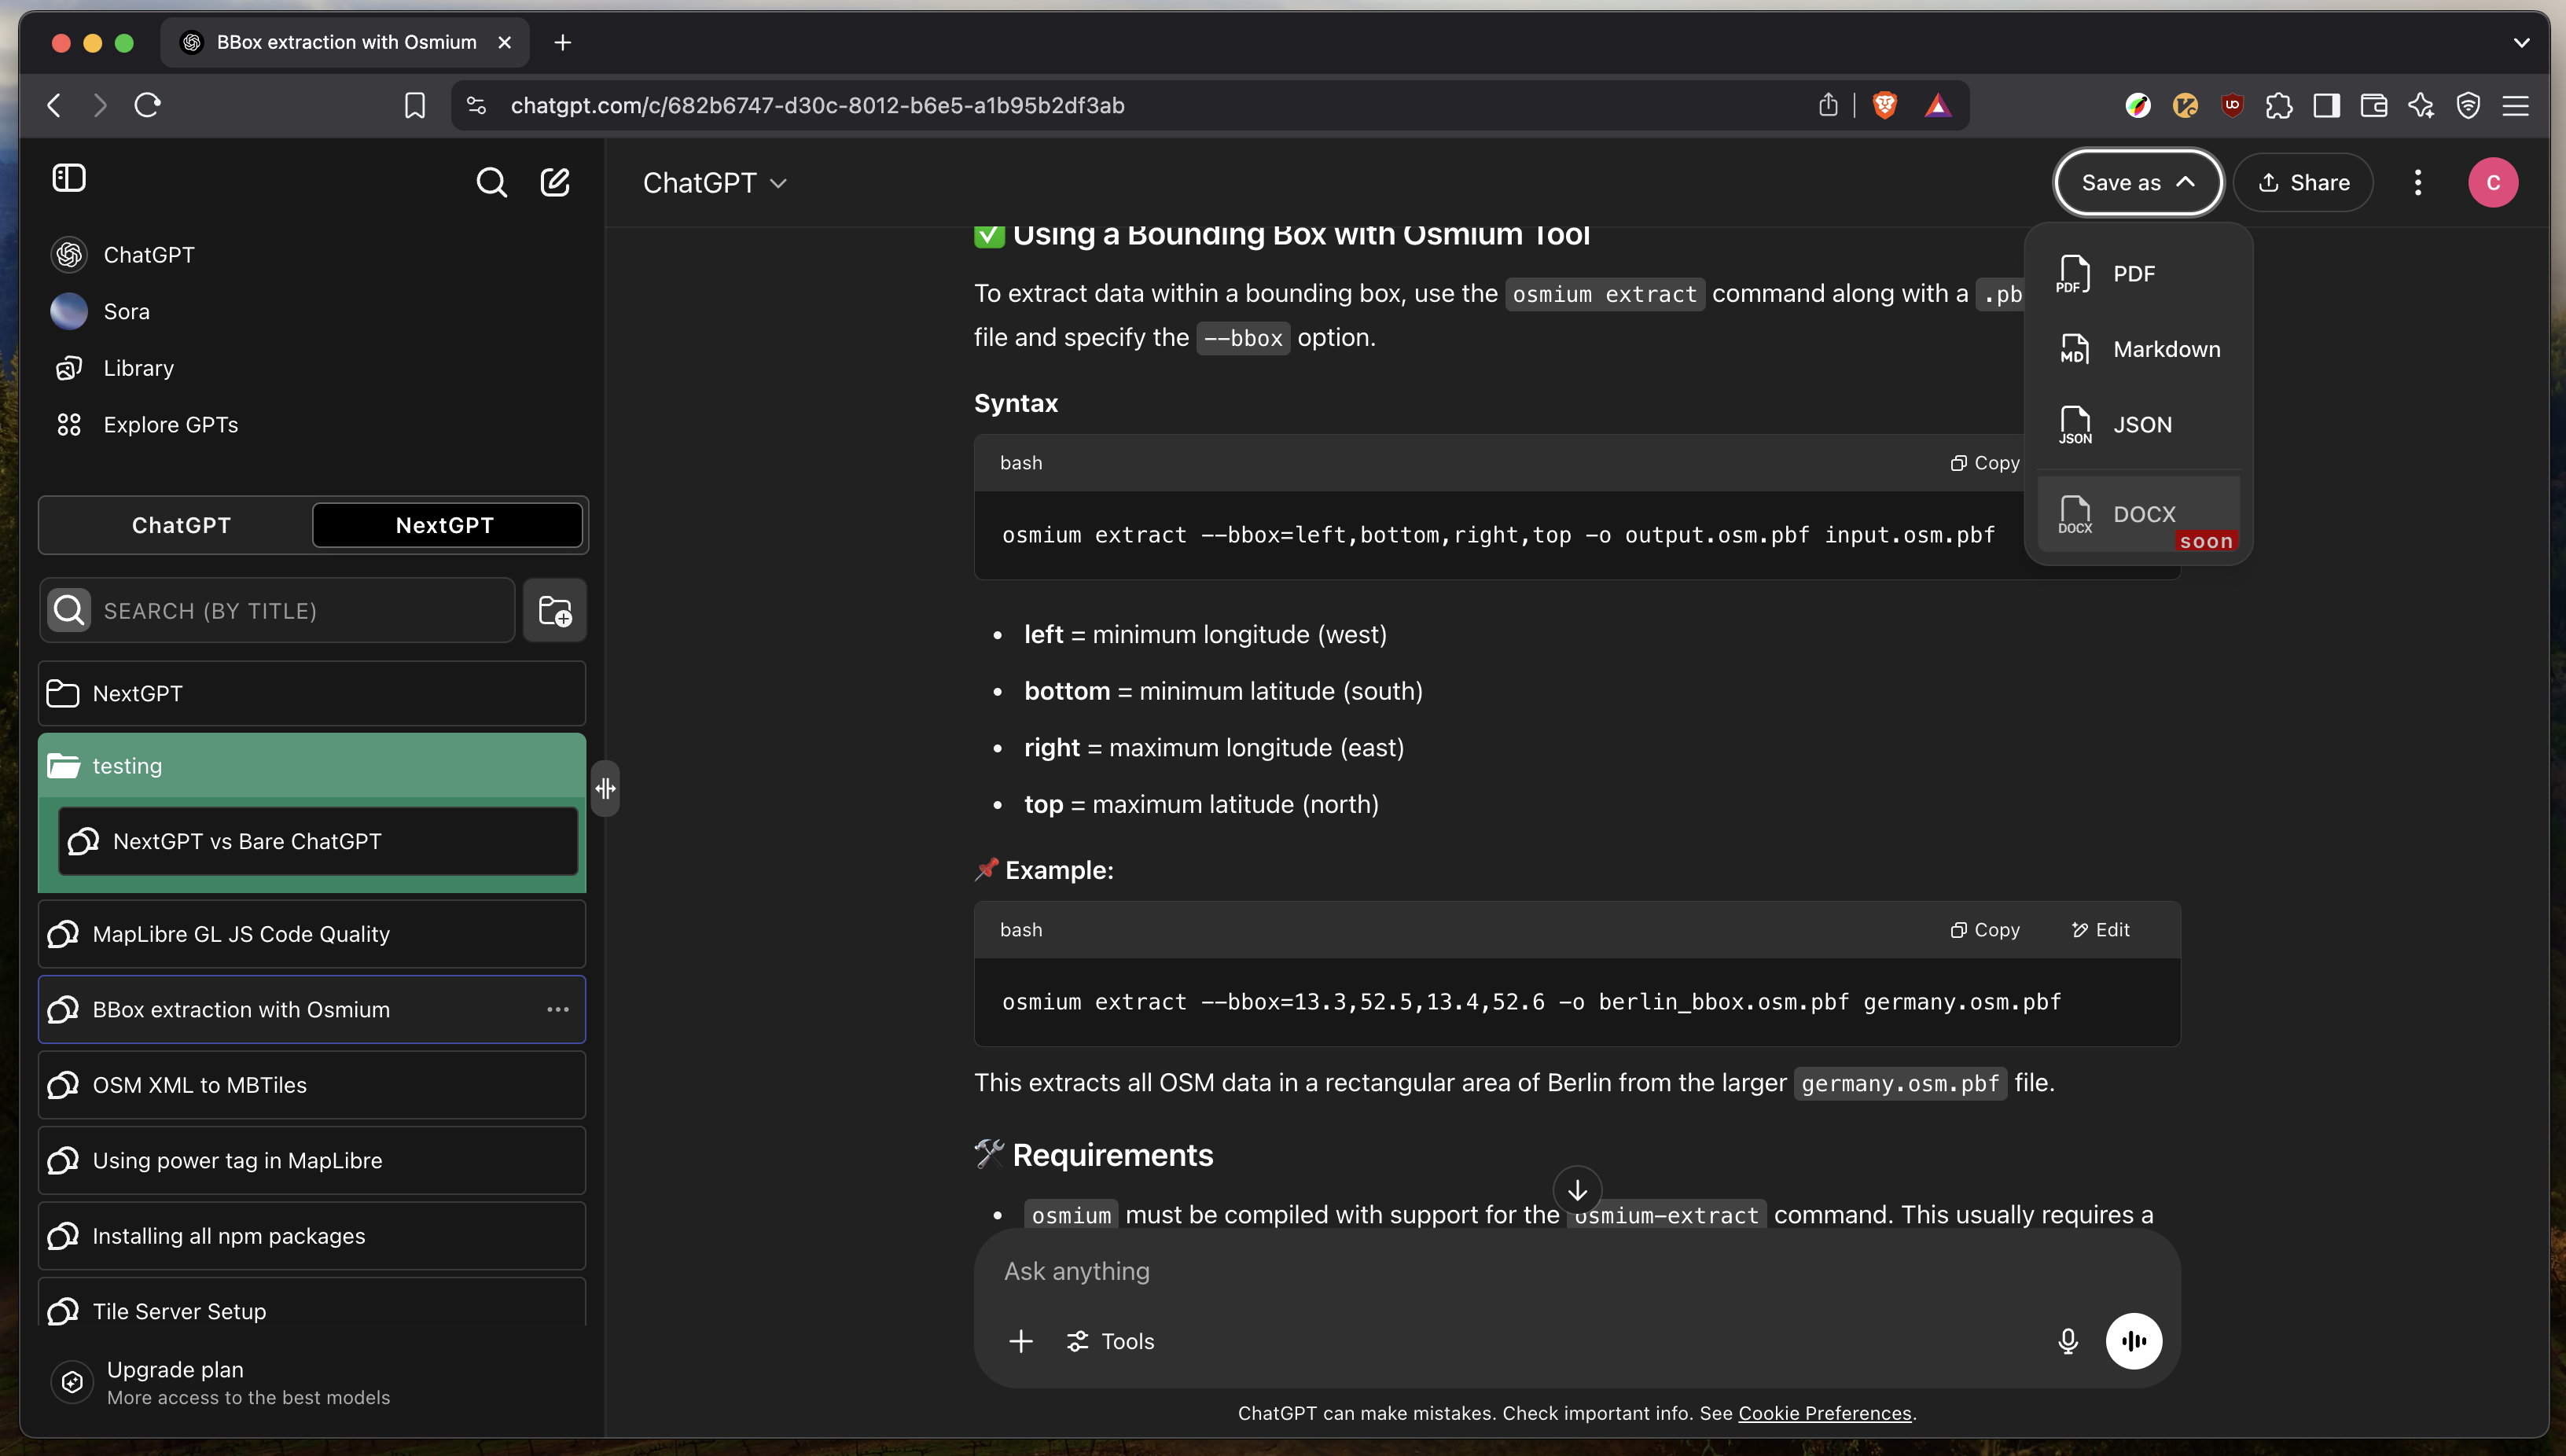Open the vertical three-dot conversation menu
Viewport: 2566px width, 1456px height.
coord(2418,182)
